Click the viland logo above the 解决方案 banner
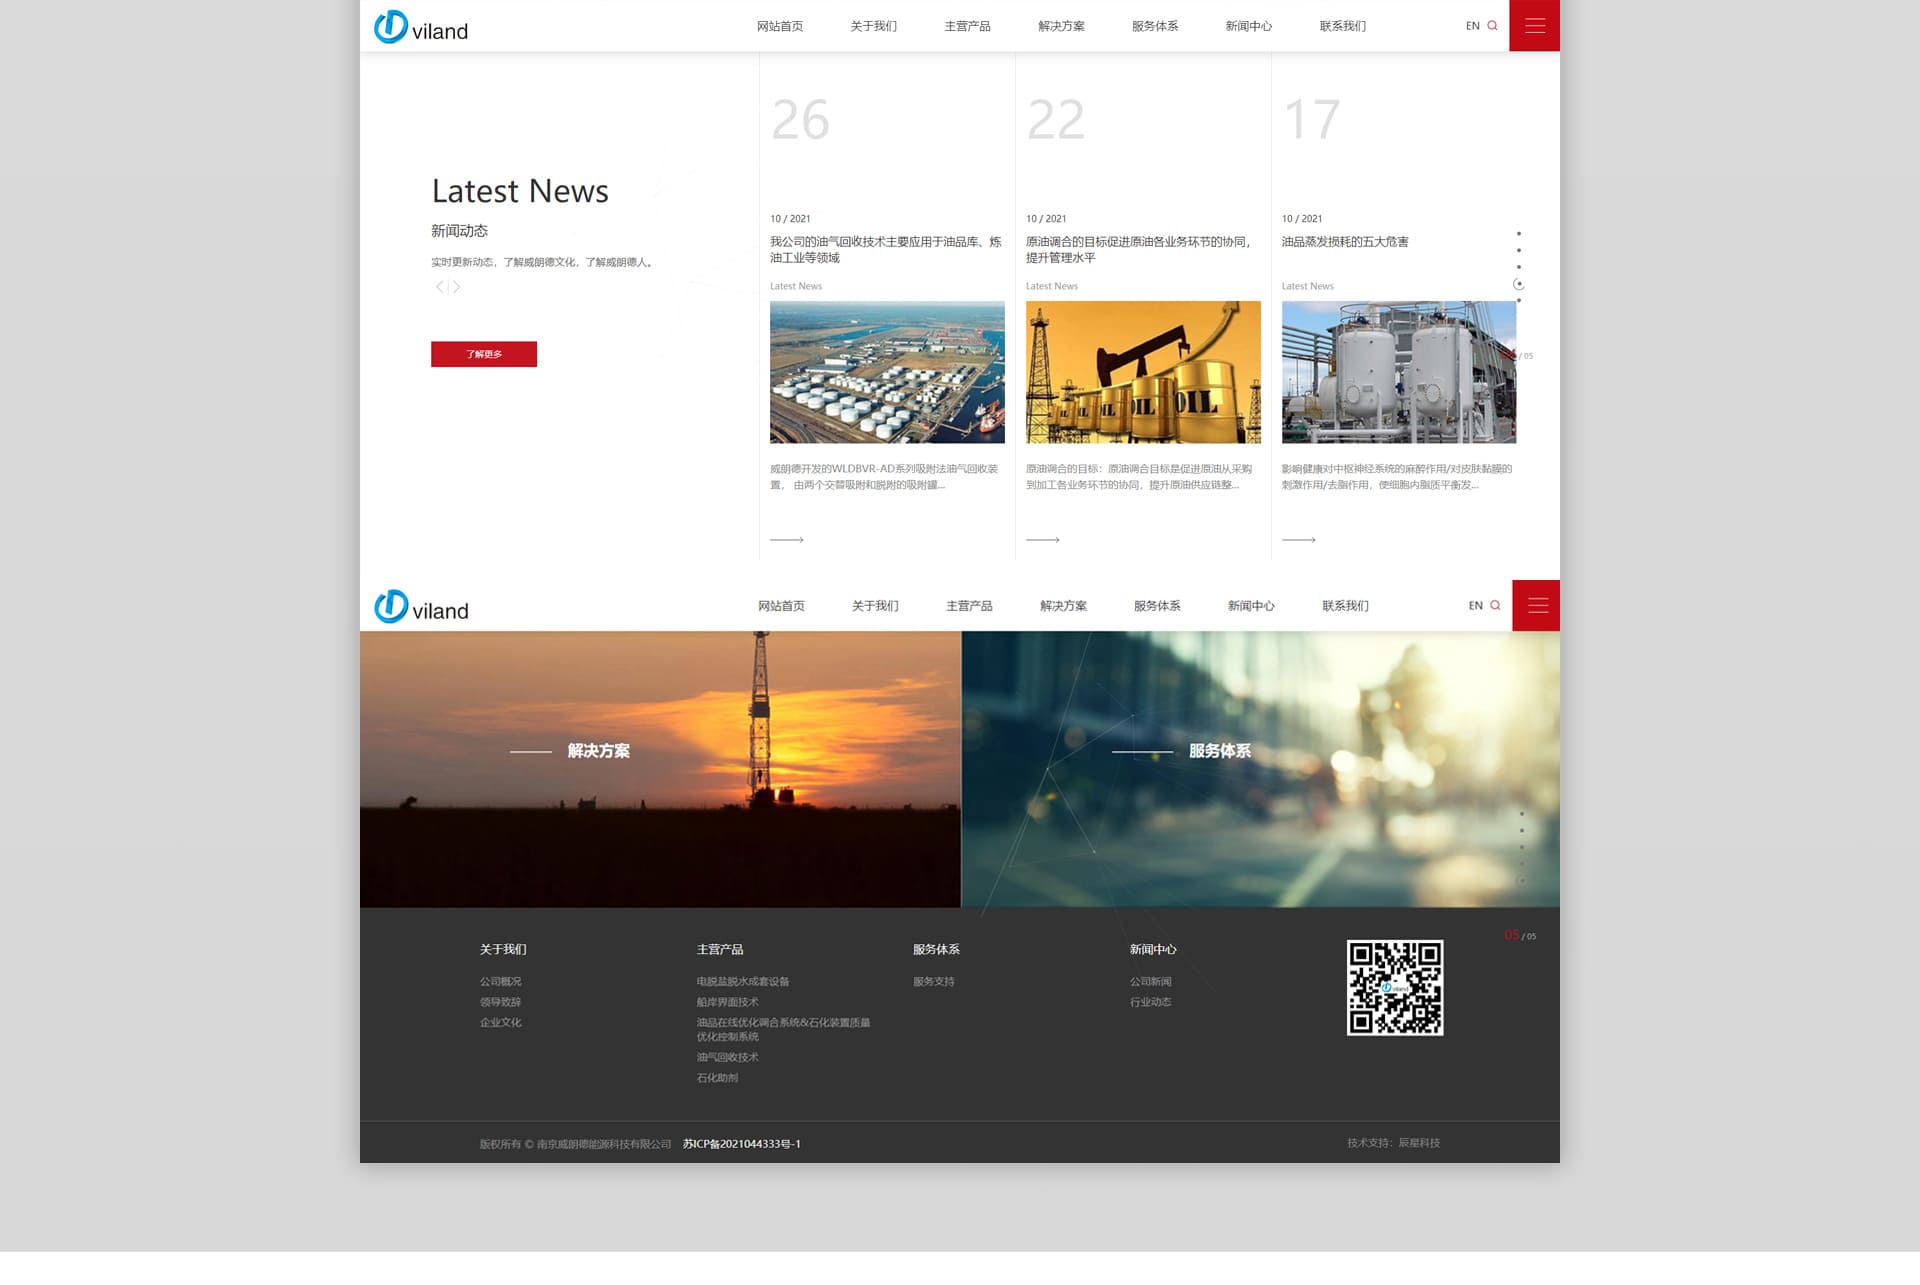The image size is (1920, 1285). [x=421, y=607]
